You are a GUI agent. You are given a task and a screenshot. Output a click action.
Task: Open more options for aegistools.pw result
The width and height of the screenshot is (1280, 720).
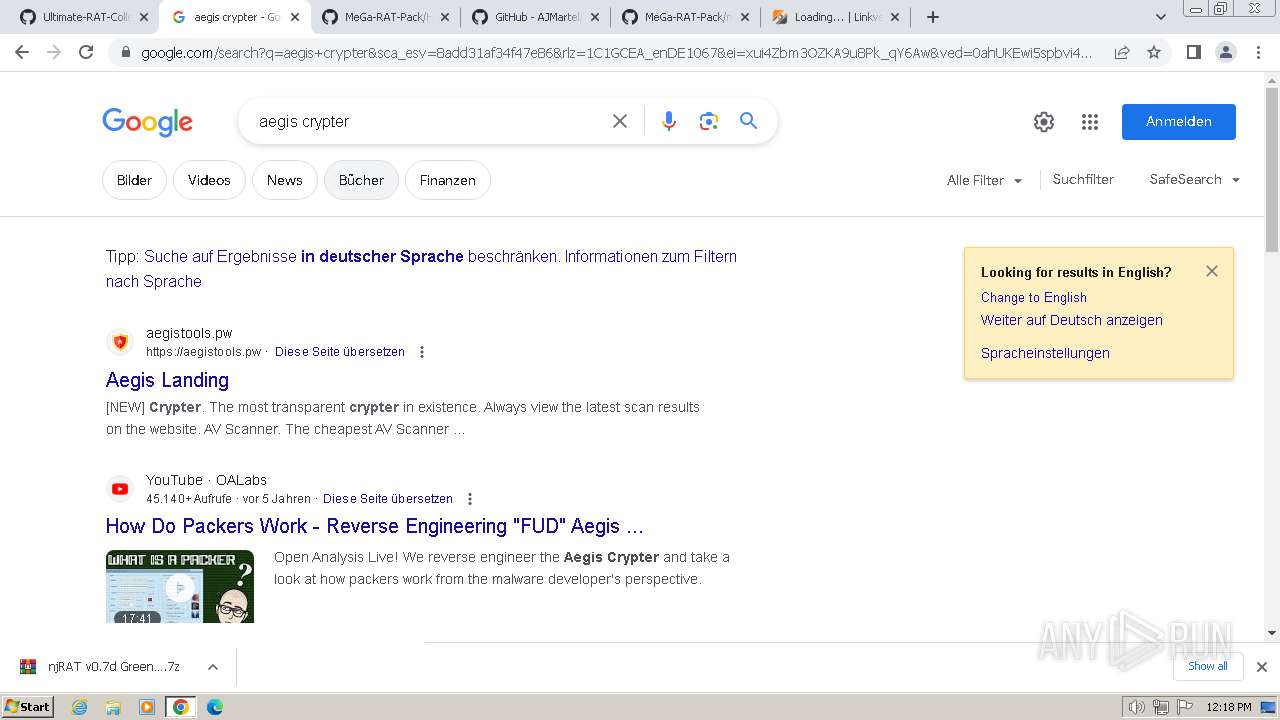(422, 352)
